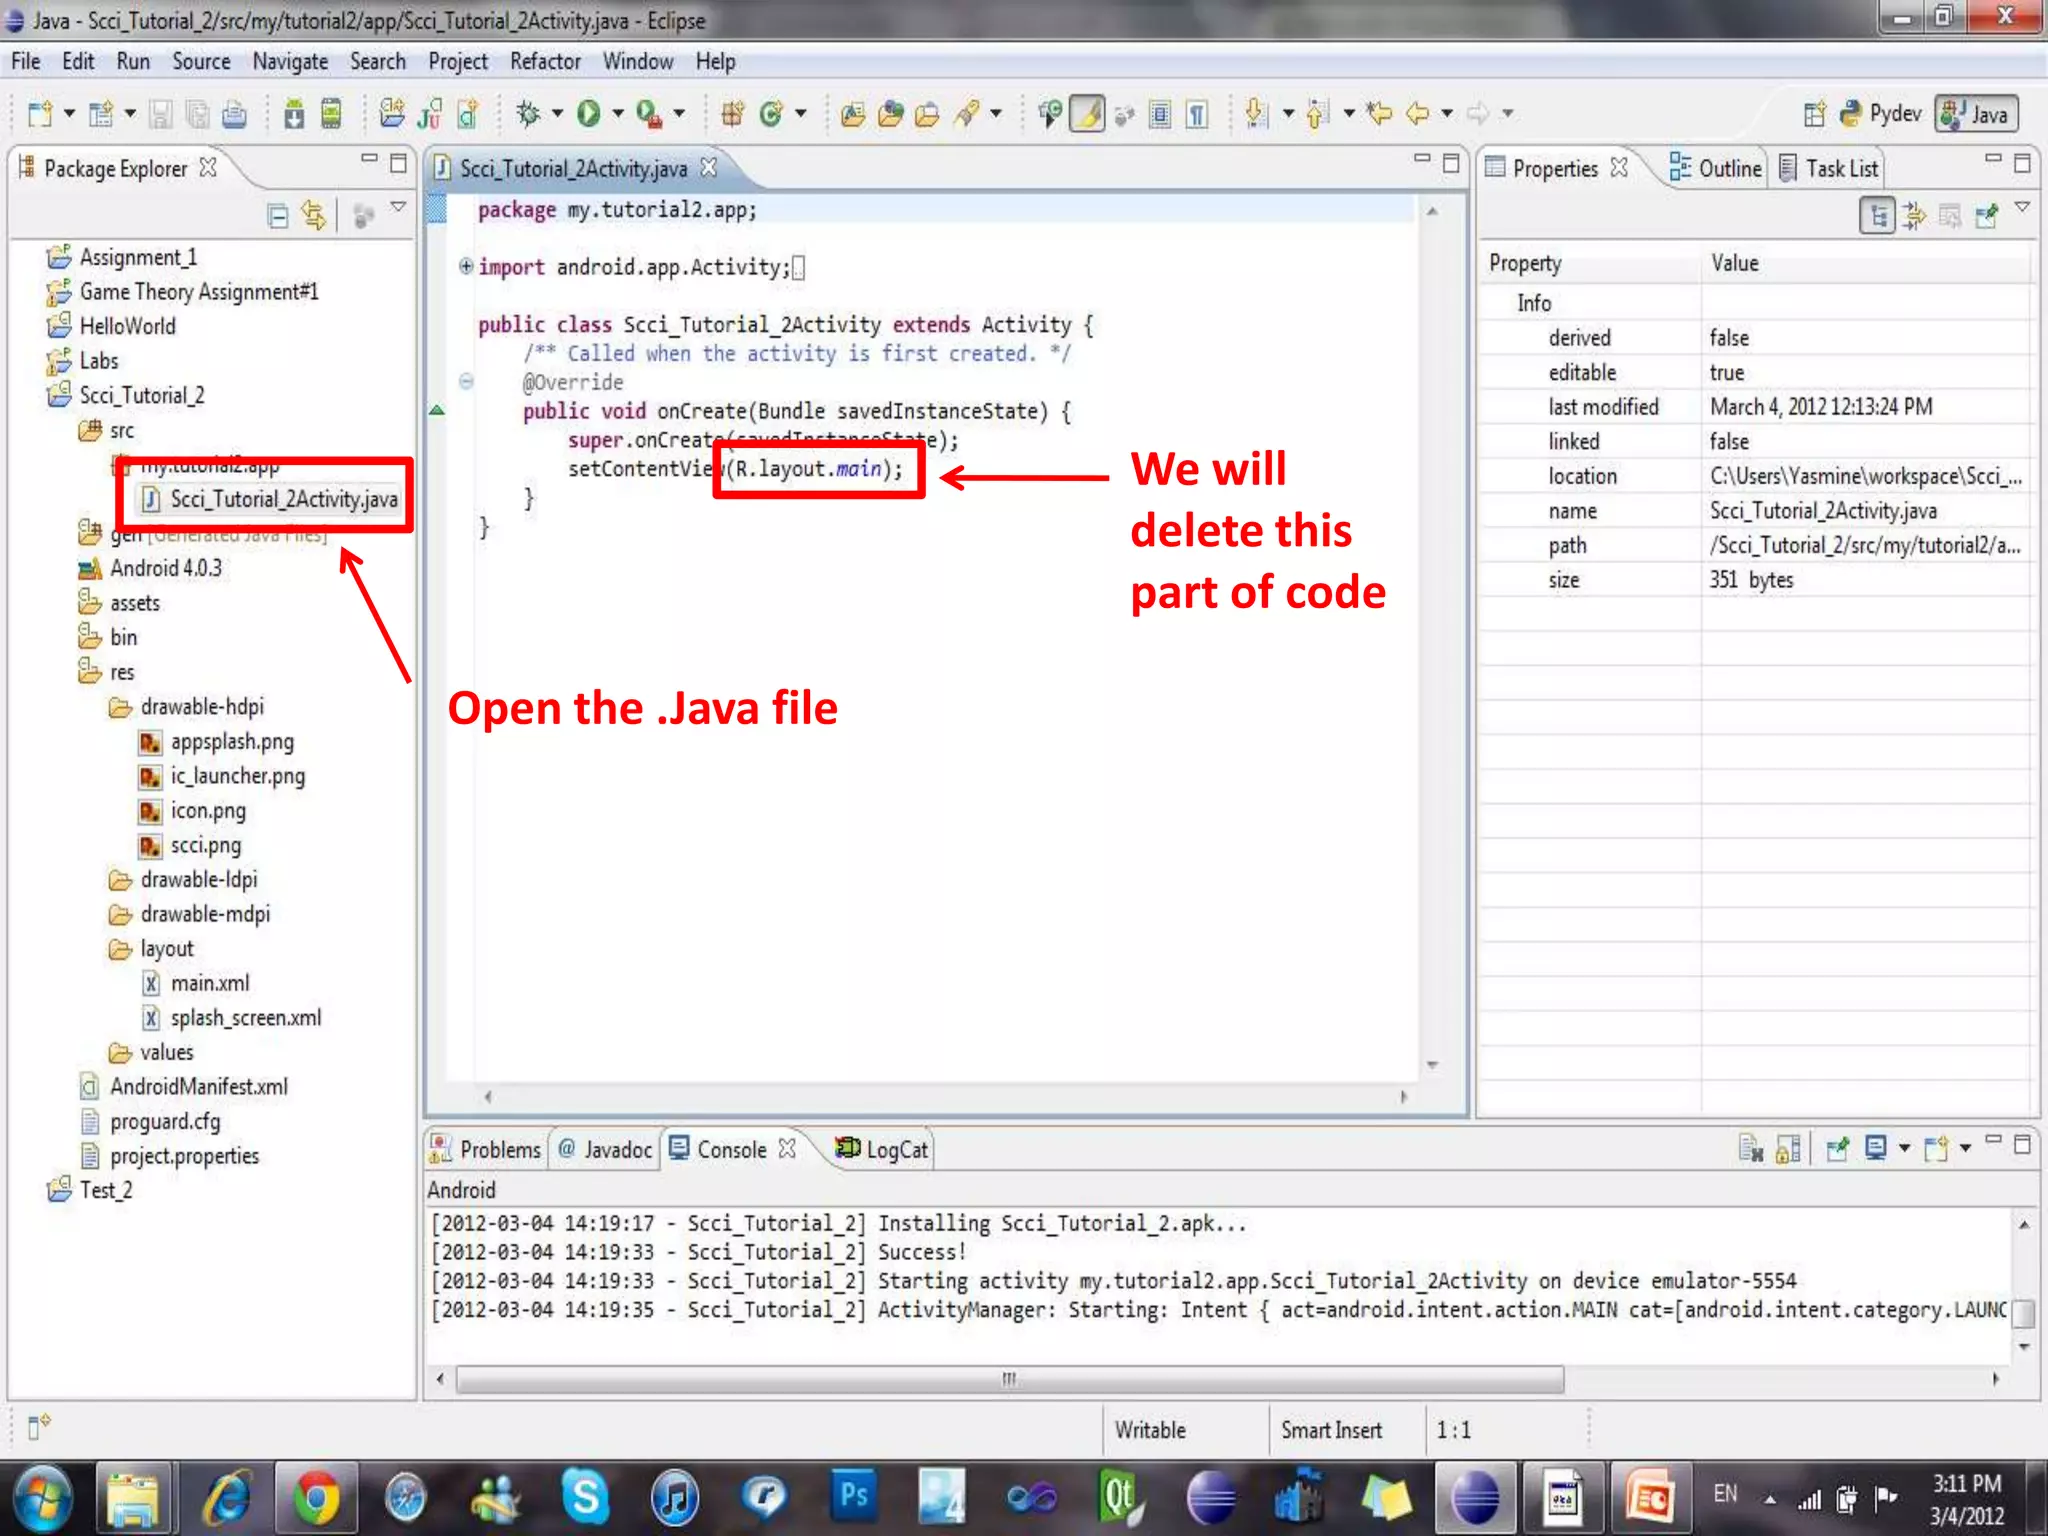The image size is (2048, 1536).
Task: Close the Scci_Tutorial_2Activity.java editor tab
Action: (709, 167)
